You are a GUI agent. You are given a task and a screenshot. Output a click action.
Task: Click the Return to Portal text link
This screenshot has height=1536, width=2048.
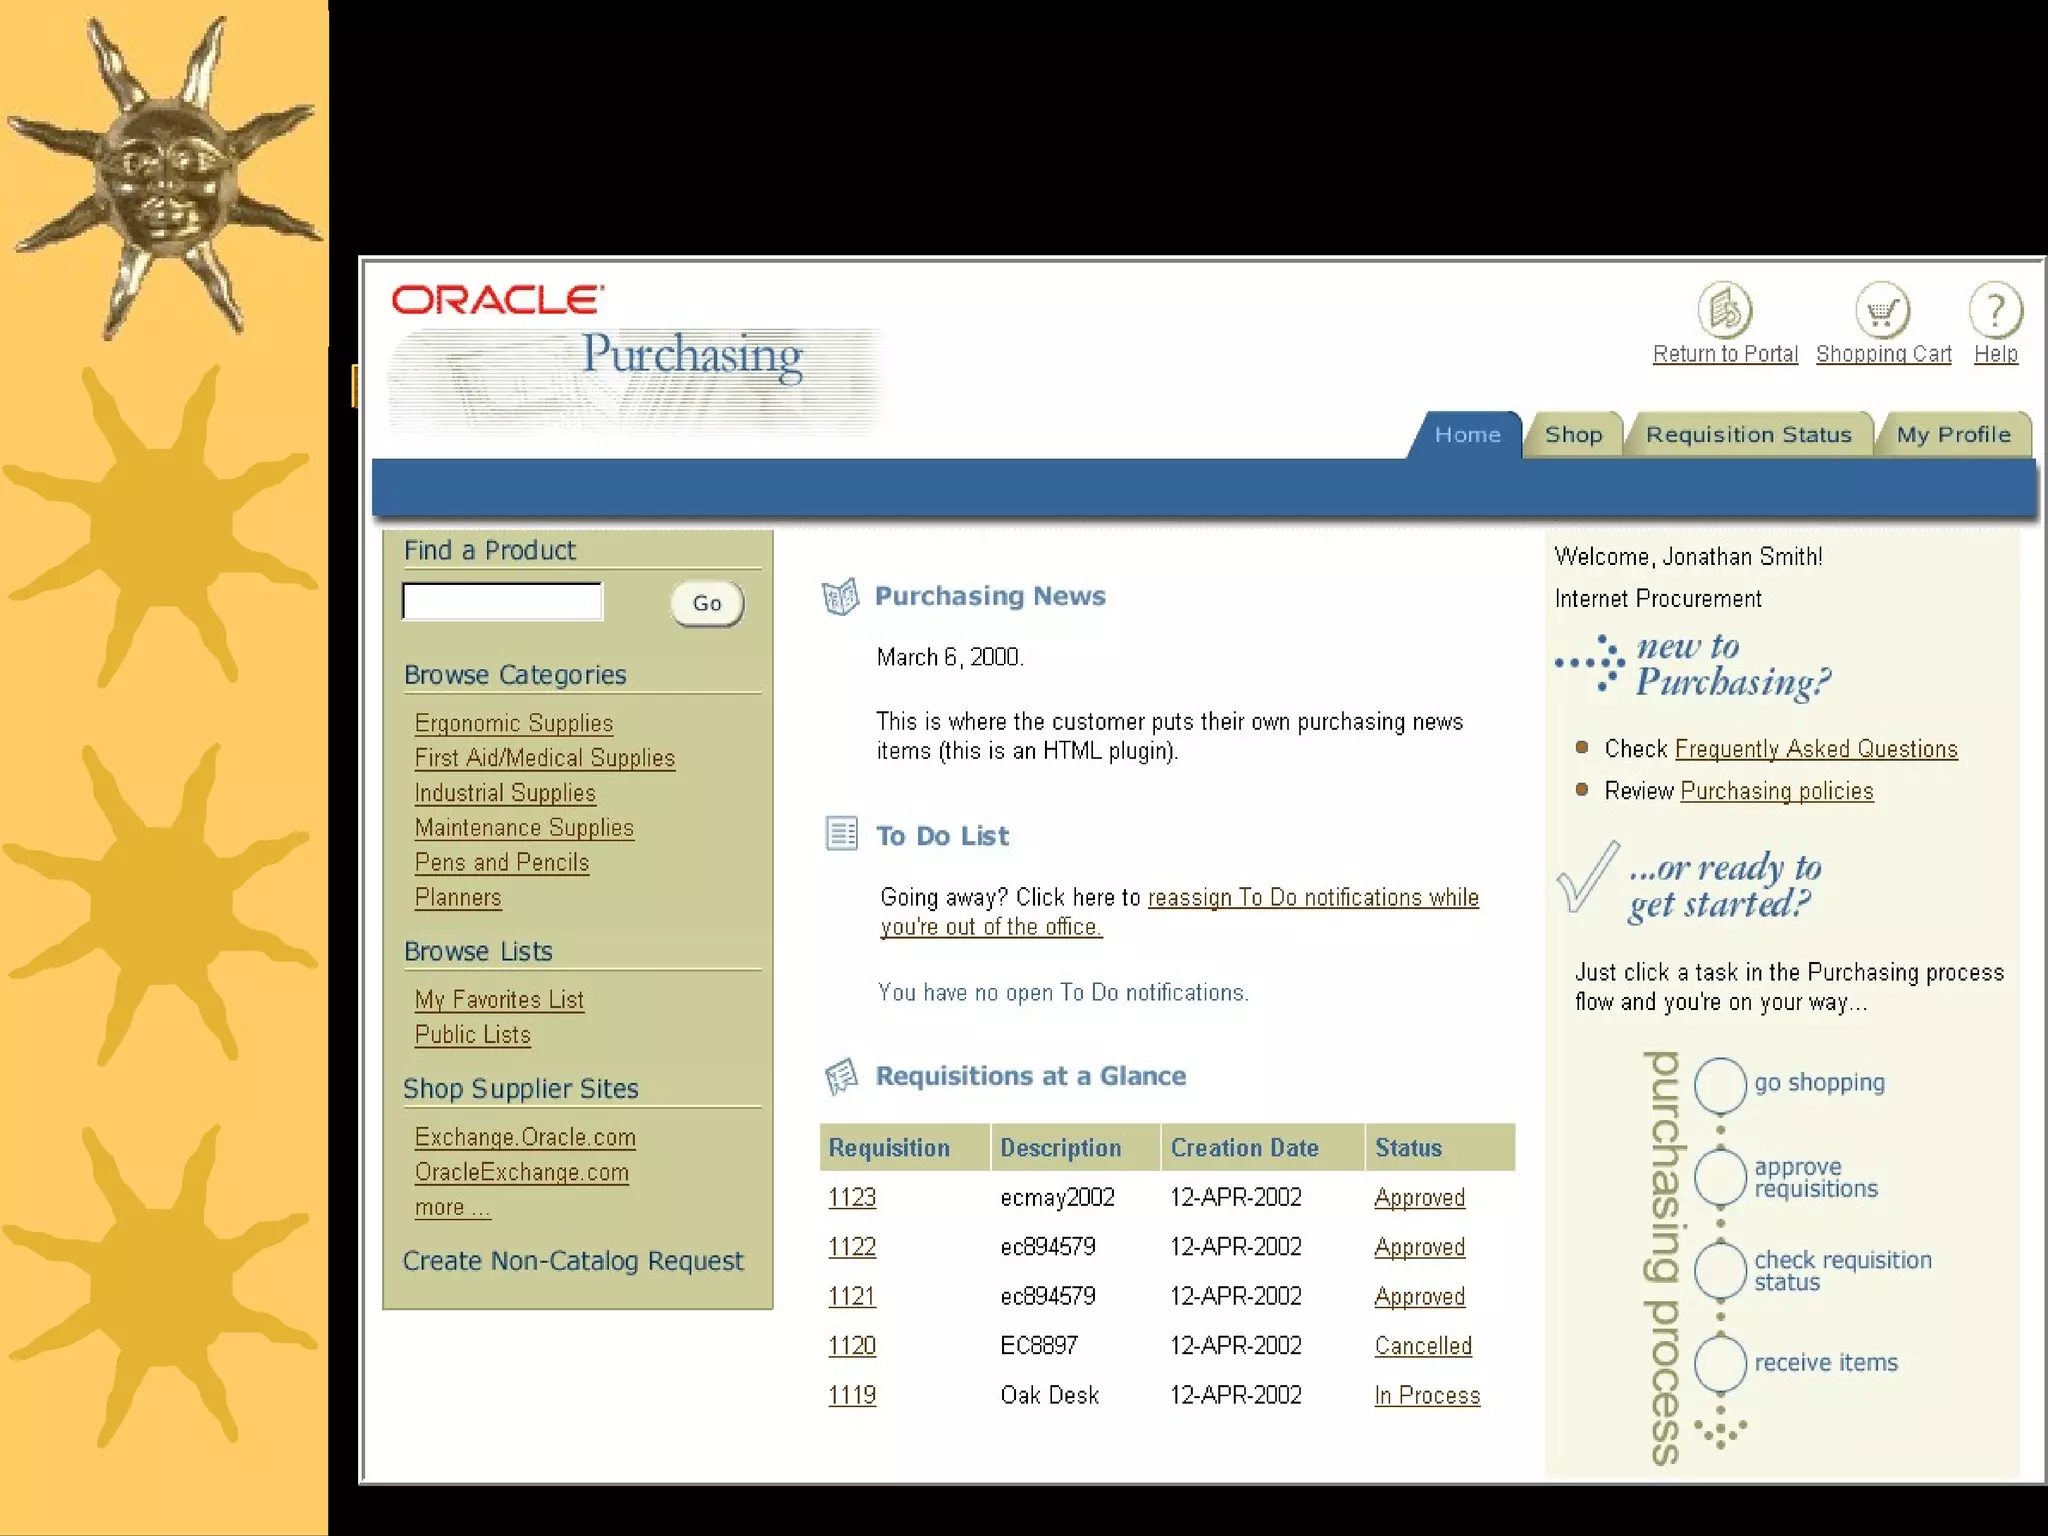coord(1725,354)
